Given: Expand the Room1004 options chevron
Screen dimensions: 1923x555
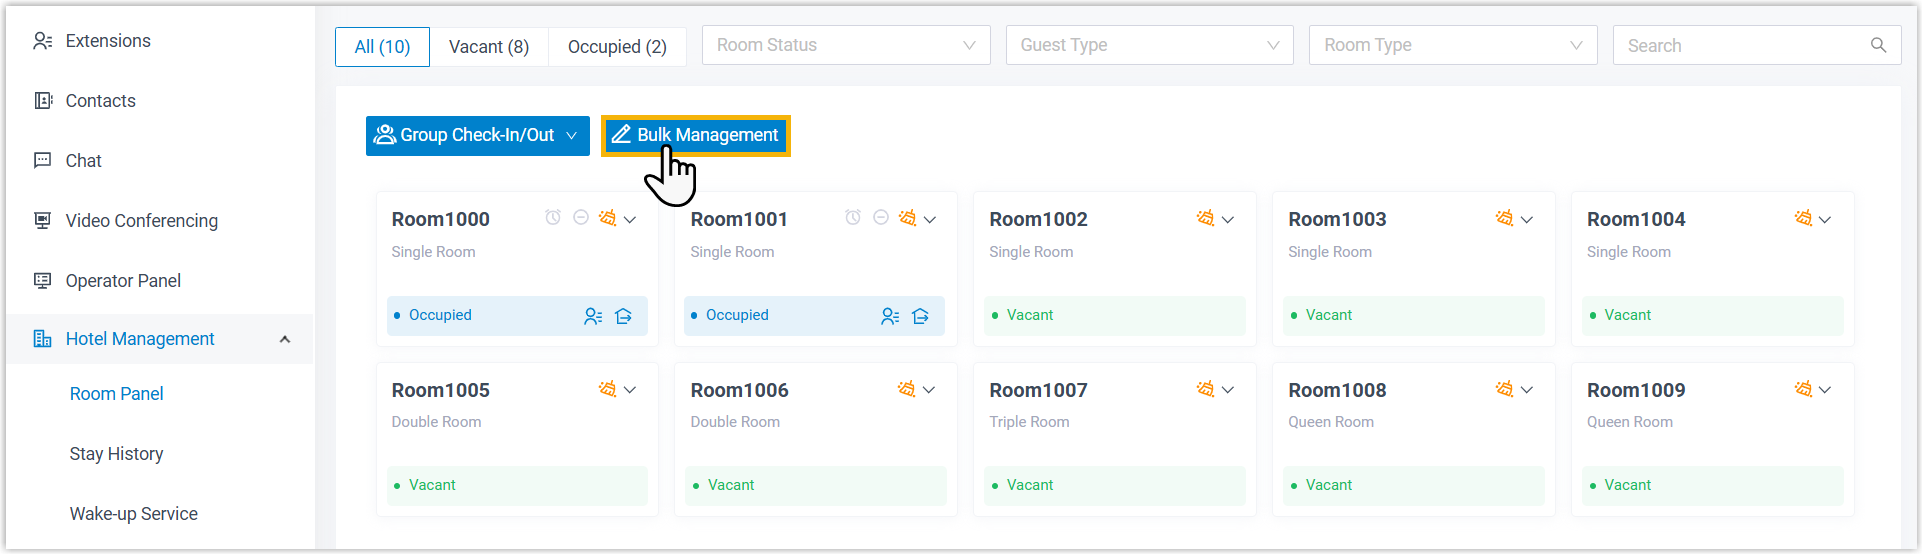Looking at the screenshot, I should pyautogui.click(x=1825, y=220).
